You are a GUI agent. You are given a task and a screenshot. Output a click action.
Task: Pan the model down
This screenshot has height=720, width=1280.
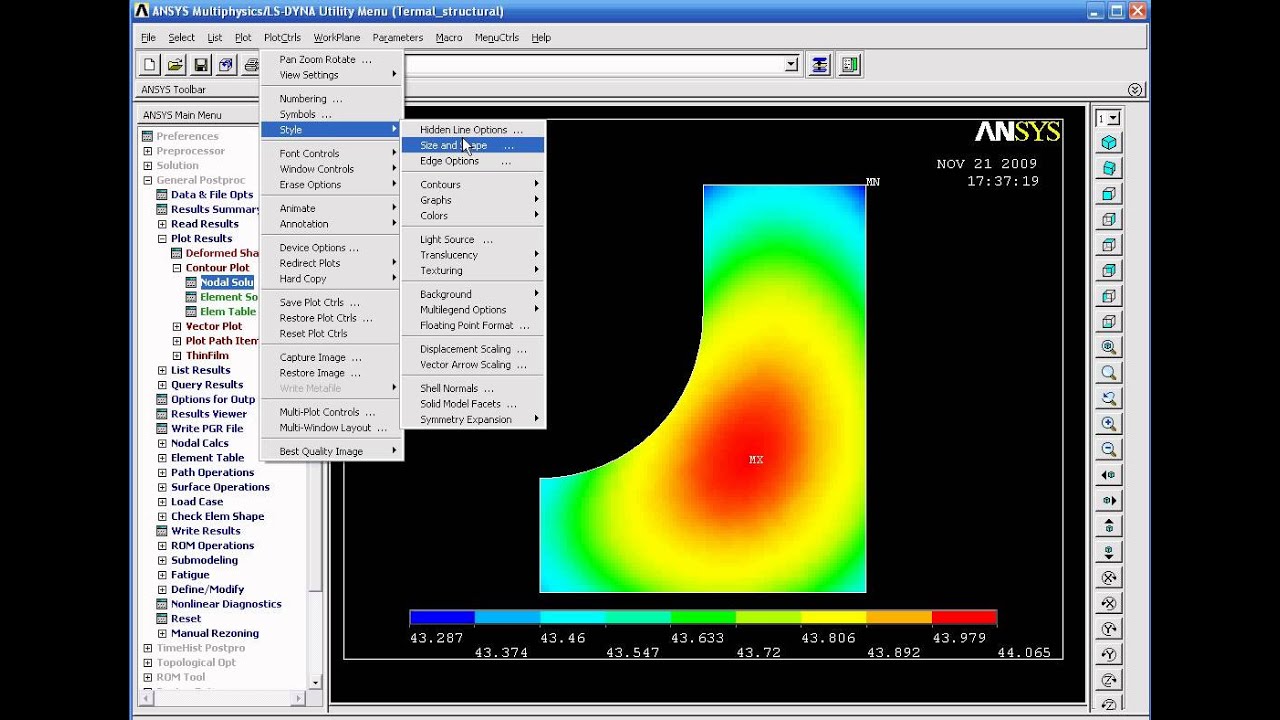(1109, 551)
